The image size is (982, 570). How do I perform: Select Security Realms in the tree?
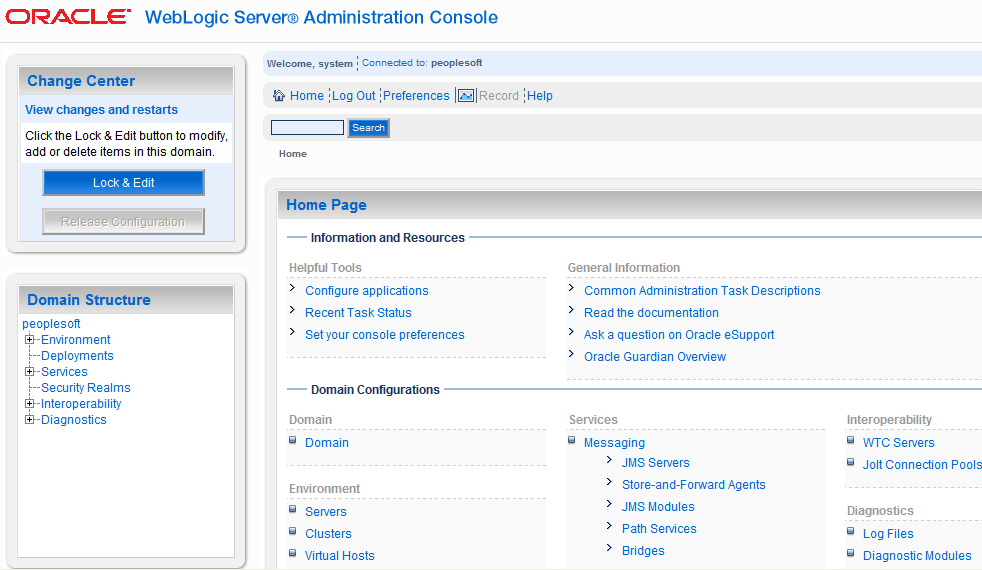pos(86,388)
